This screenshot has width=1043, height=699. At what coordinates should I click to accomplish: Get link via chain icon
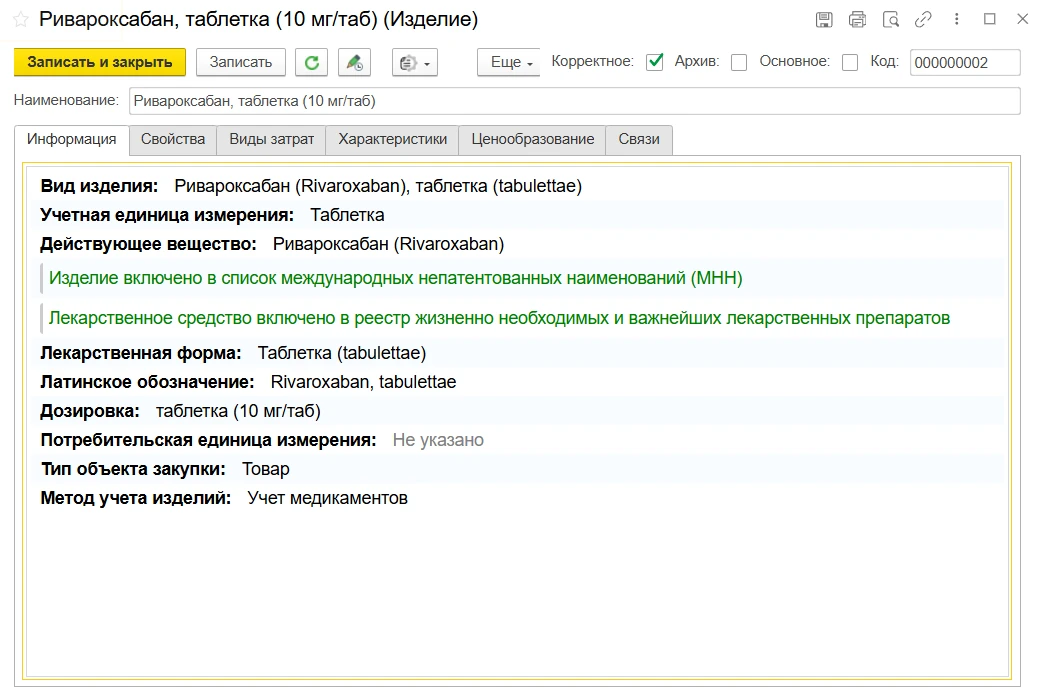tap(923, 20)
